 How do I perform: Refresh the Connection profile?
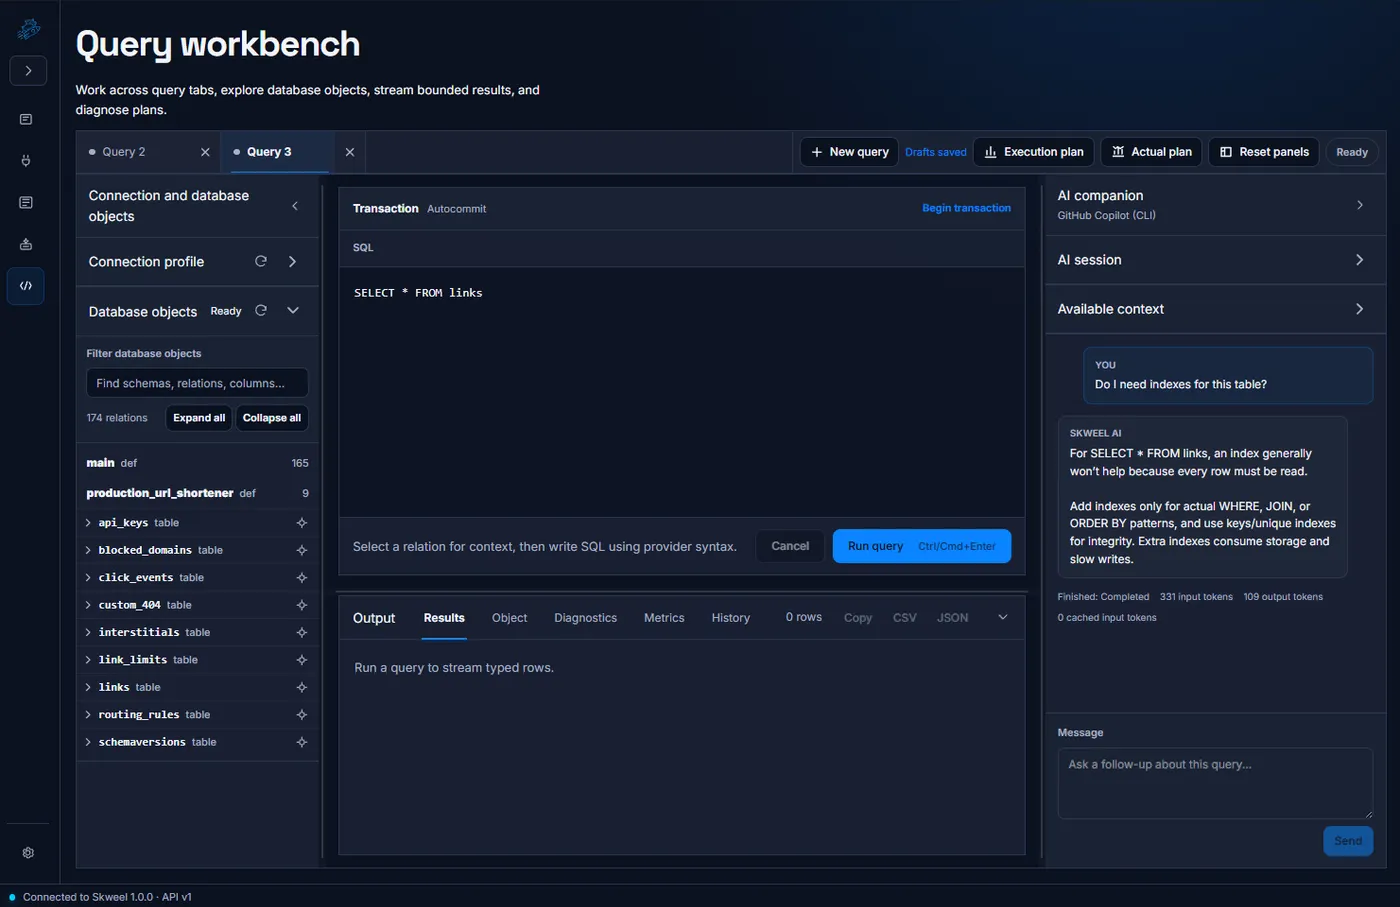[261, 261]
